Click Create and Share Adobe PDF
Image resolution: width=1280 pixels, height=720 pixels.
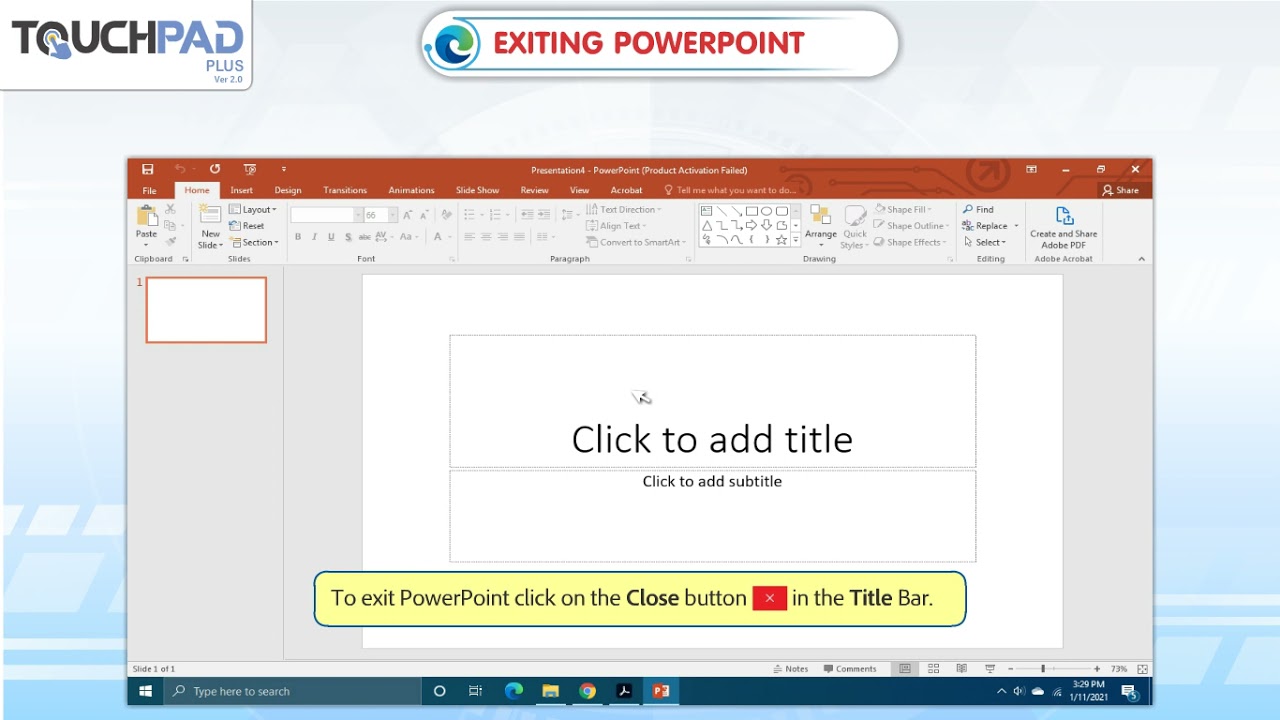coord(1064,228)
